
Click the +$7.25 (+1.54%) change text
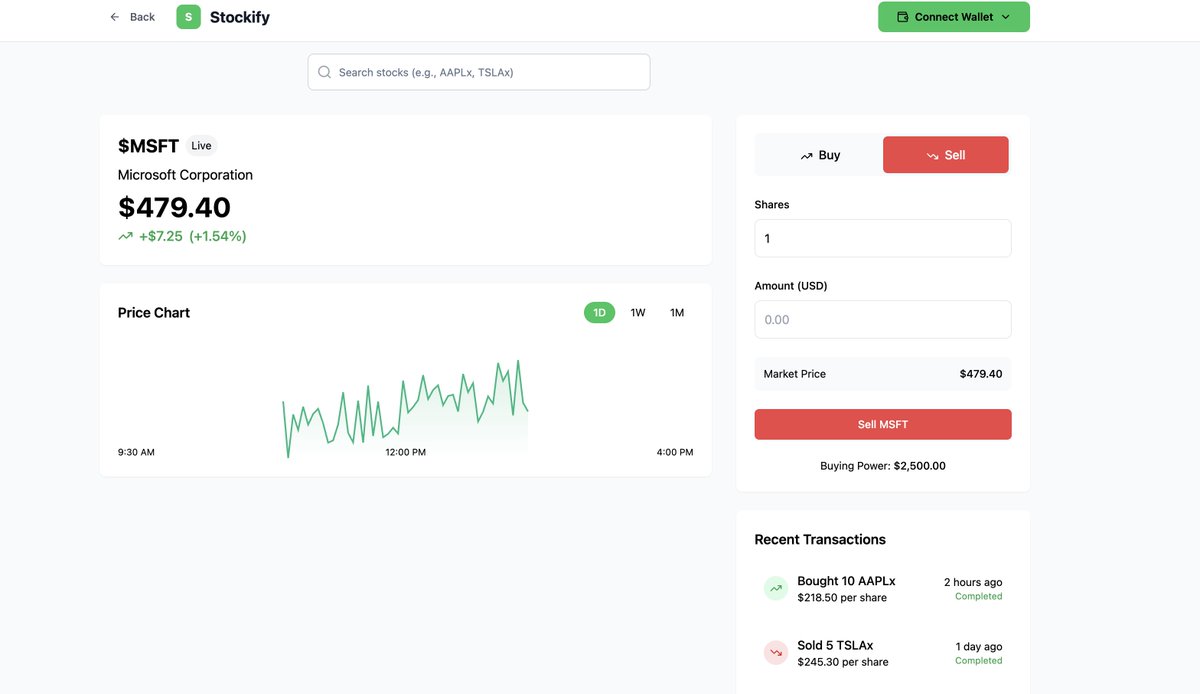[193, 237]
